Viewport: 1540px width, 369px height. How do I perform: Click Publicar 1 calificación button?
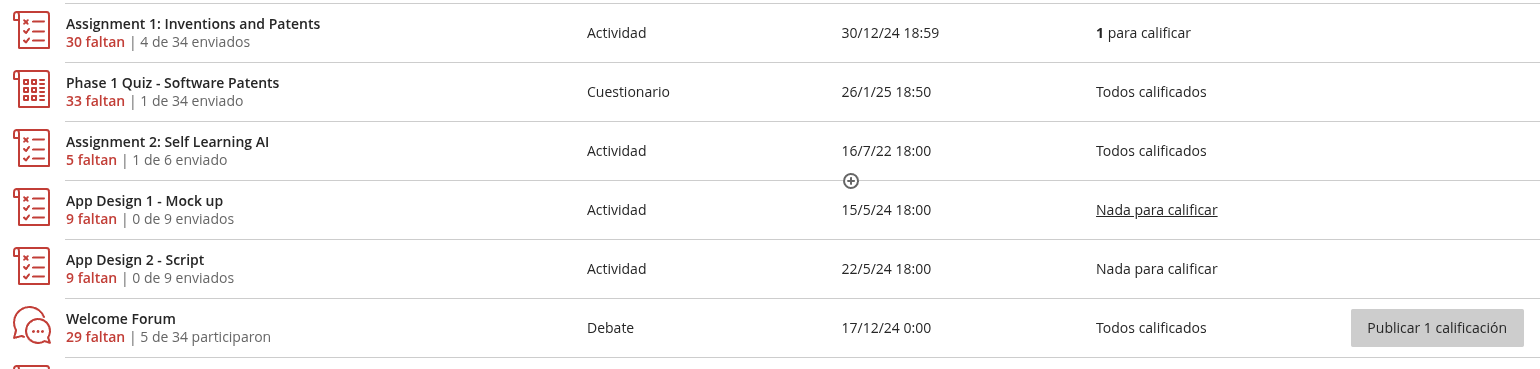coord(1437,328)
